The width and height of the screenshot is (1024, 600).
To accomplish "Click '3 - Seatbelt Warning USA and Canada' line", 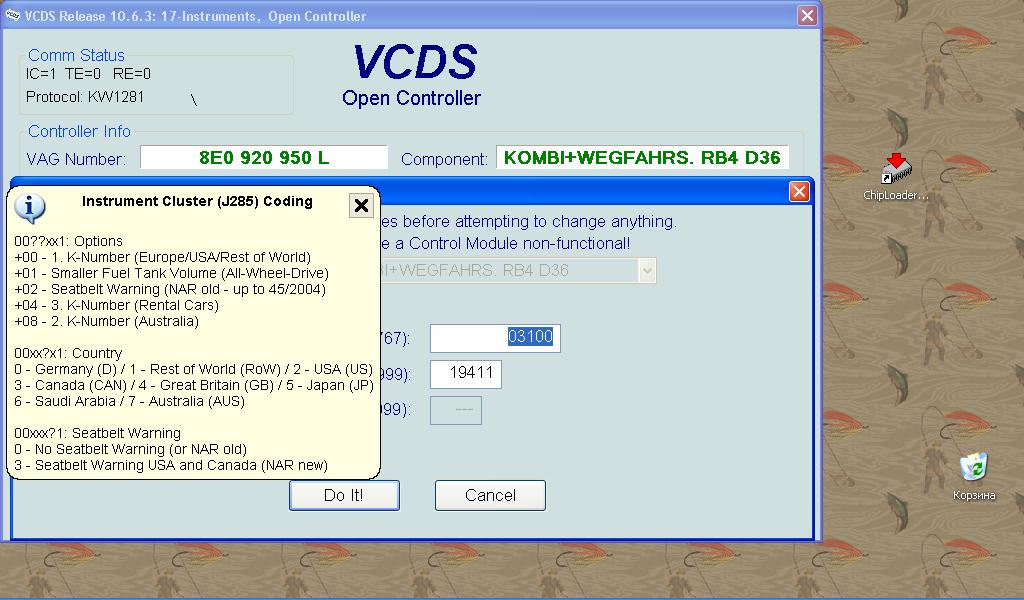I will [170, 466].
